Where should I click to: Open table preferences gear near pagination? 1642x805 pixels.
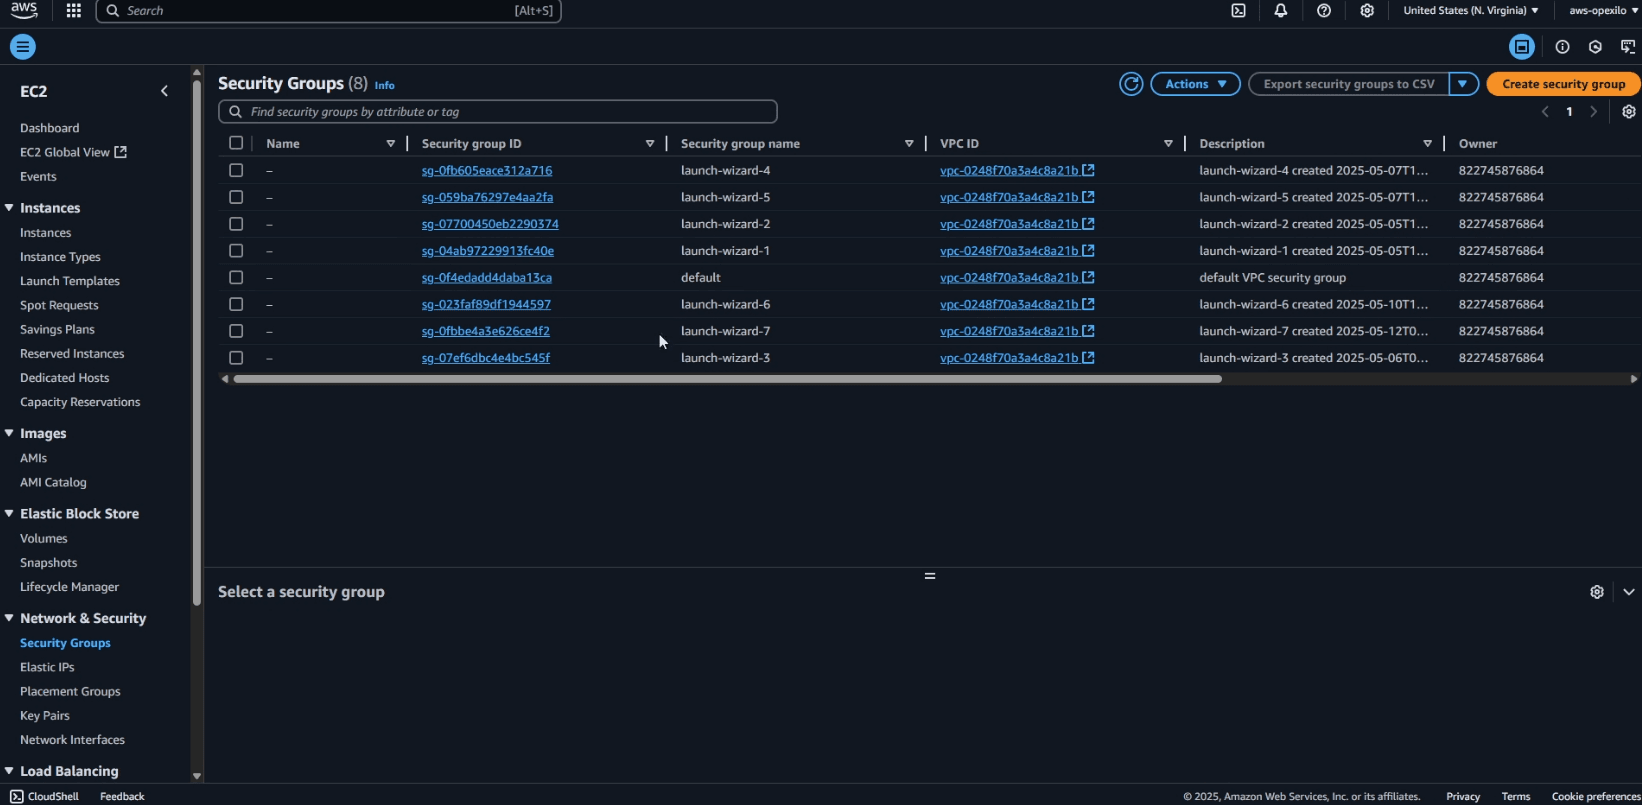point(1629,112)
